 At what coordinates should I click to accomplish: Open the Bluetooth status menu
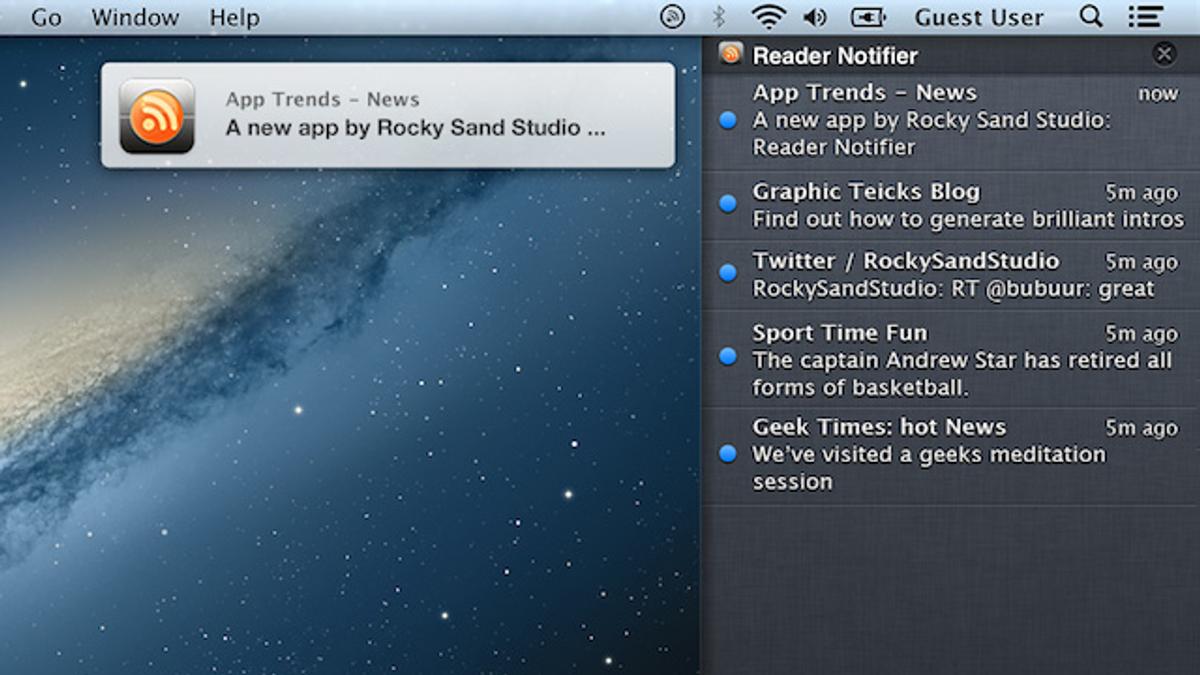(718, 17)
